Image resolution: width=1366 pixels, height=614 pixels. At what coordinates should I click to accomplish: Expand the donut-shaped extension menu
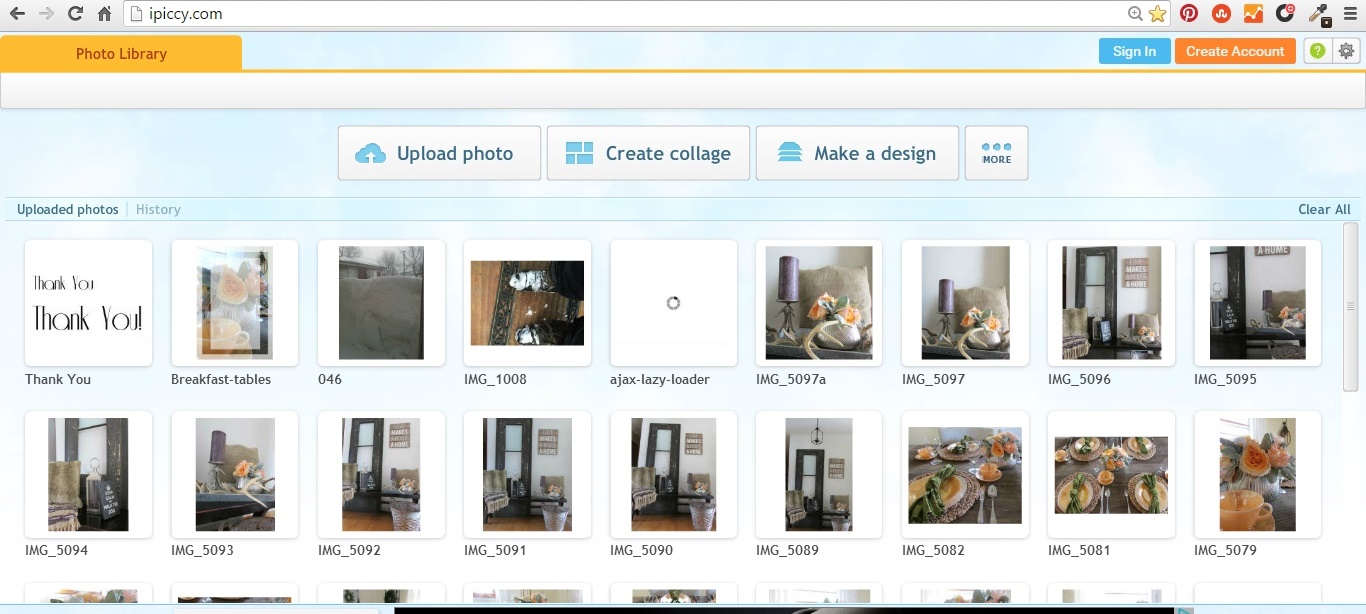1285,13
